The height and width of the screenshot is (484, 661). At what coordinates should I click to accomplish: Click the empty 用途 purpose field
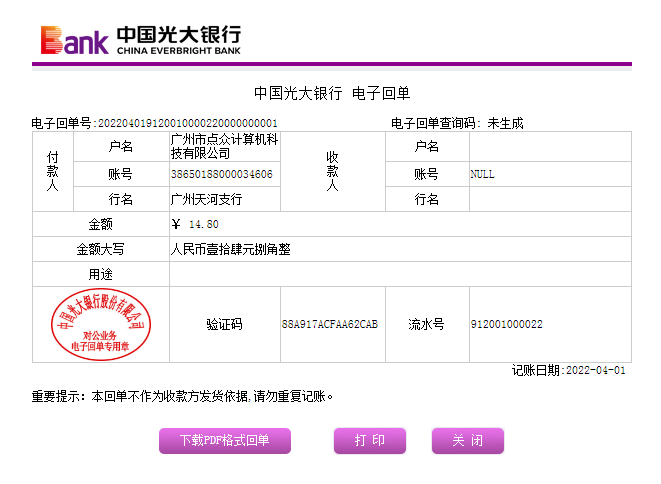coord(400,274)
